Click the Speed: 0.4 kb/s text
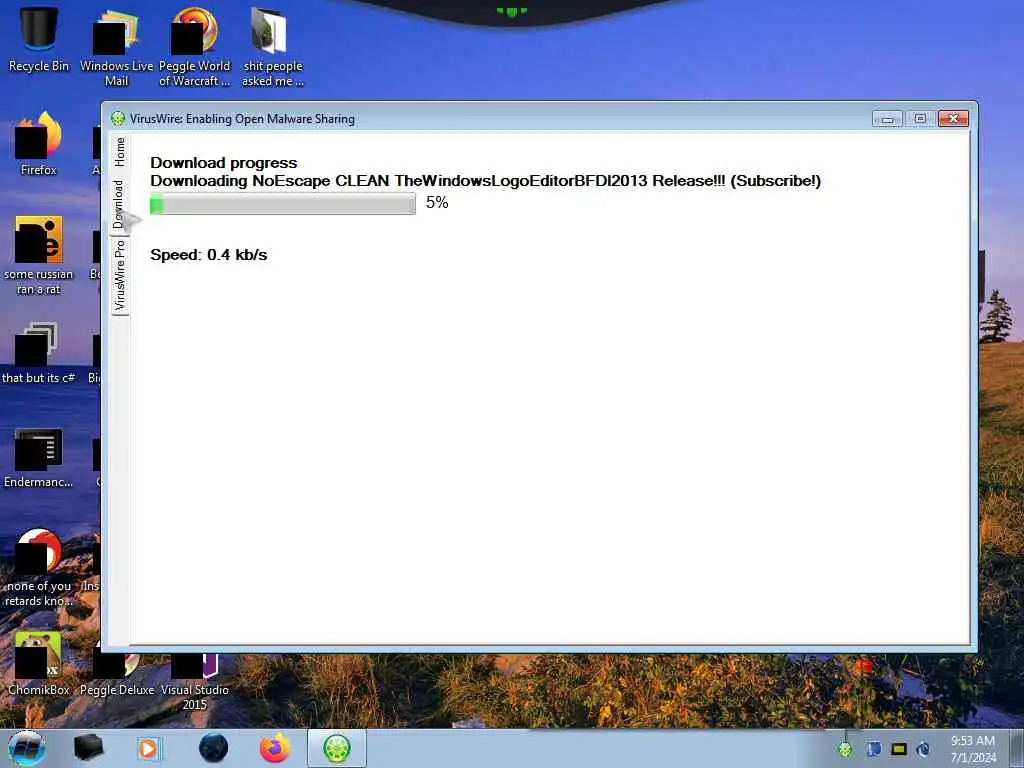The height and width of the screenshot is (768, 1024). point(208,255)
